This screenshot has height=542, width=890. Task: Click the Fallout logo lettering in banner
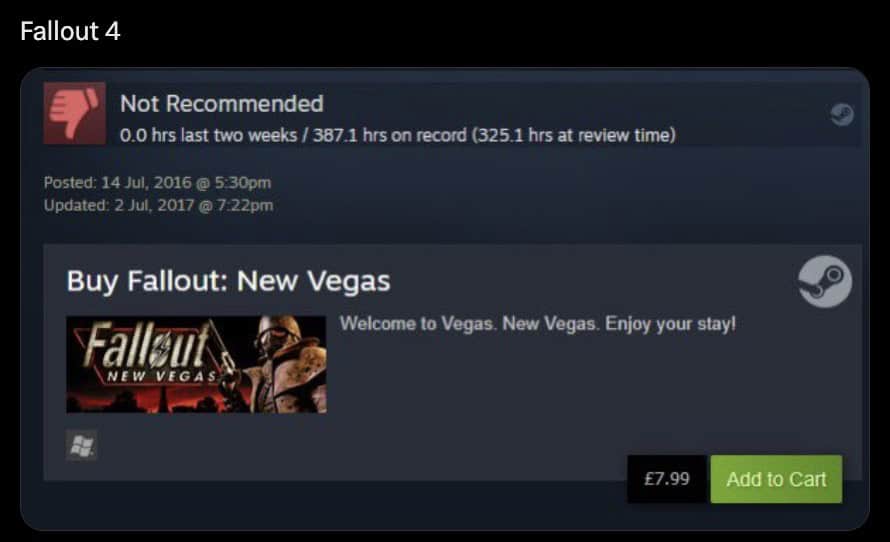[x=147, y=344]
